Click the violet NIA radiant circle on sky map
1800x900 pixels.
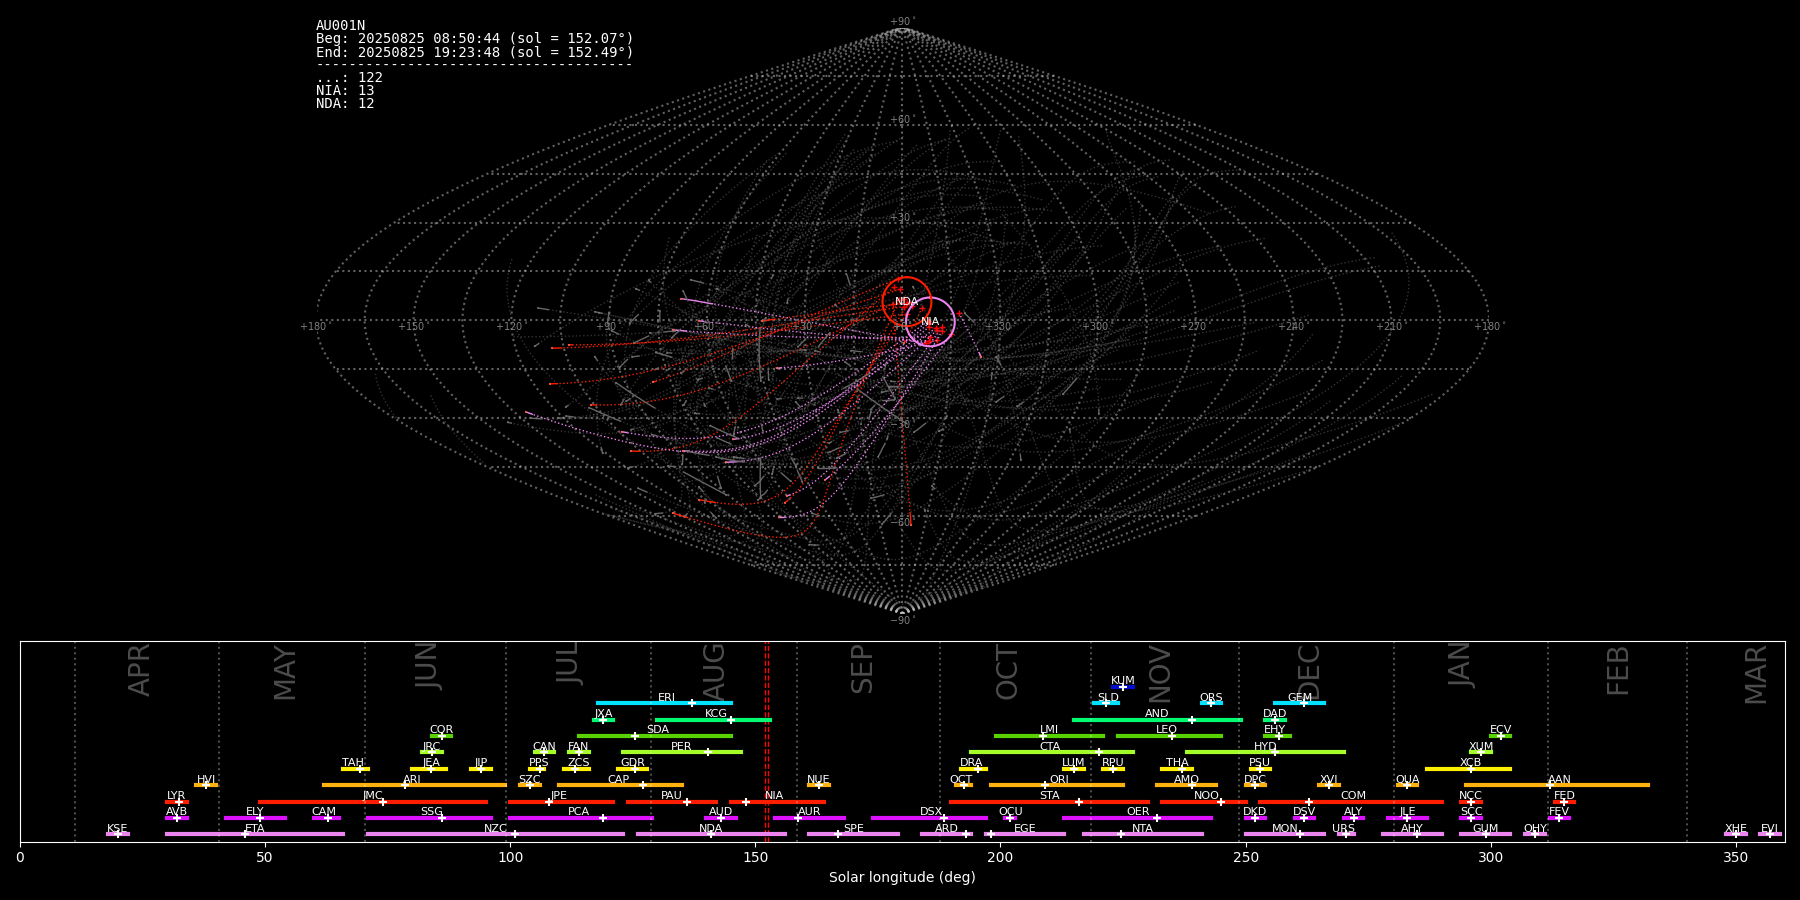[930, 321]
